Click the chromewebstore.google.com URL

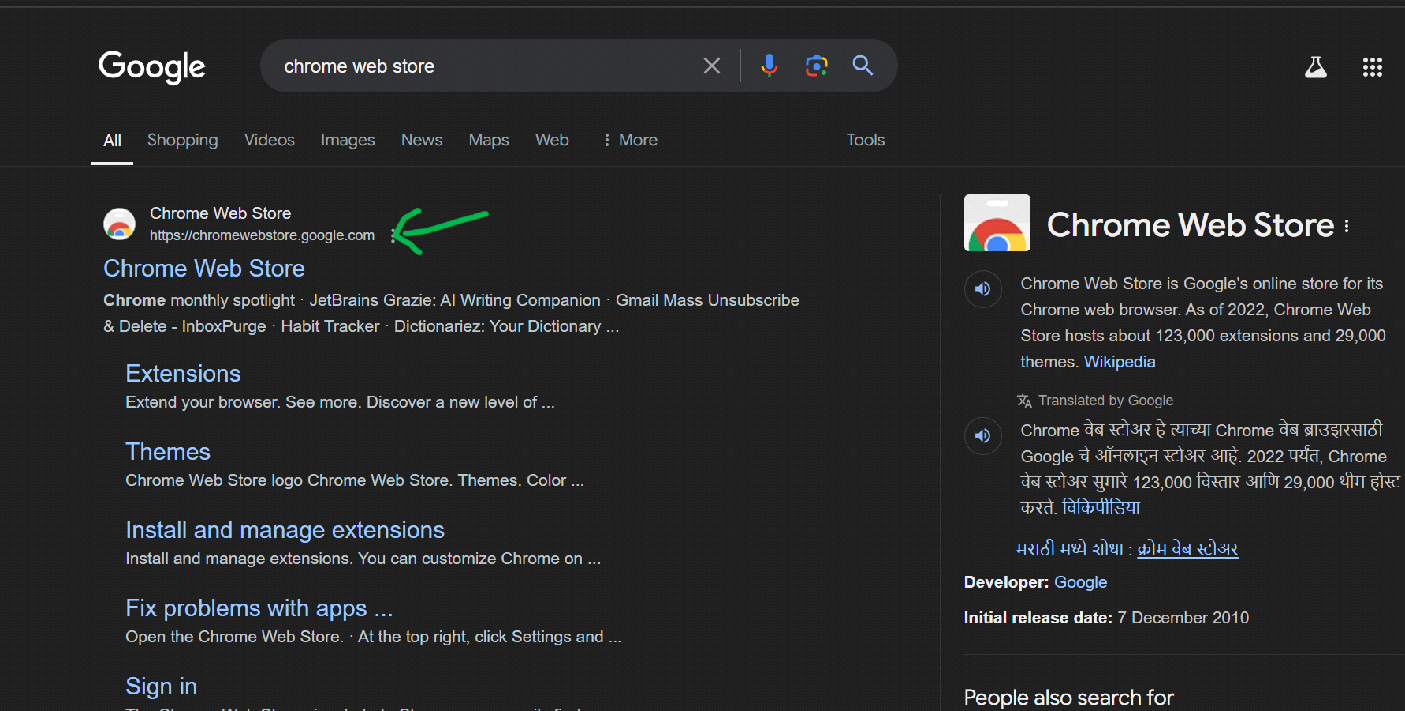(x=262, y=236)
